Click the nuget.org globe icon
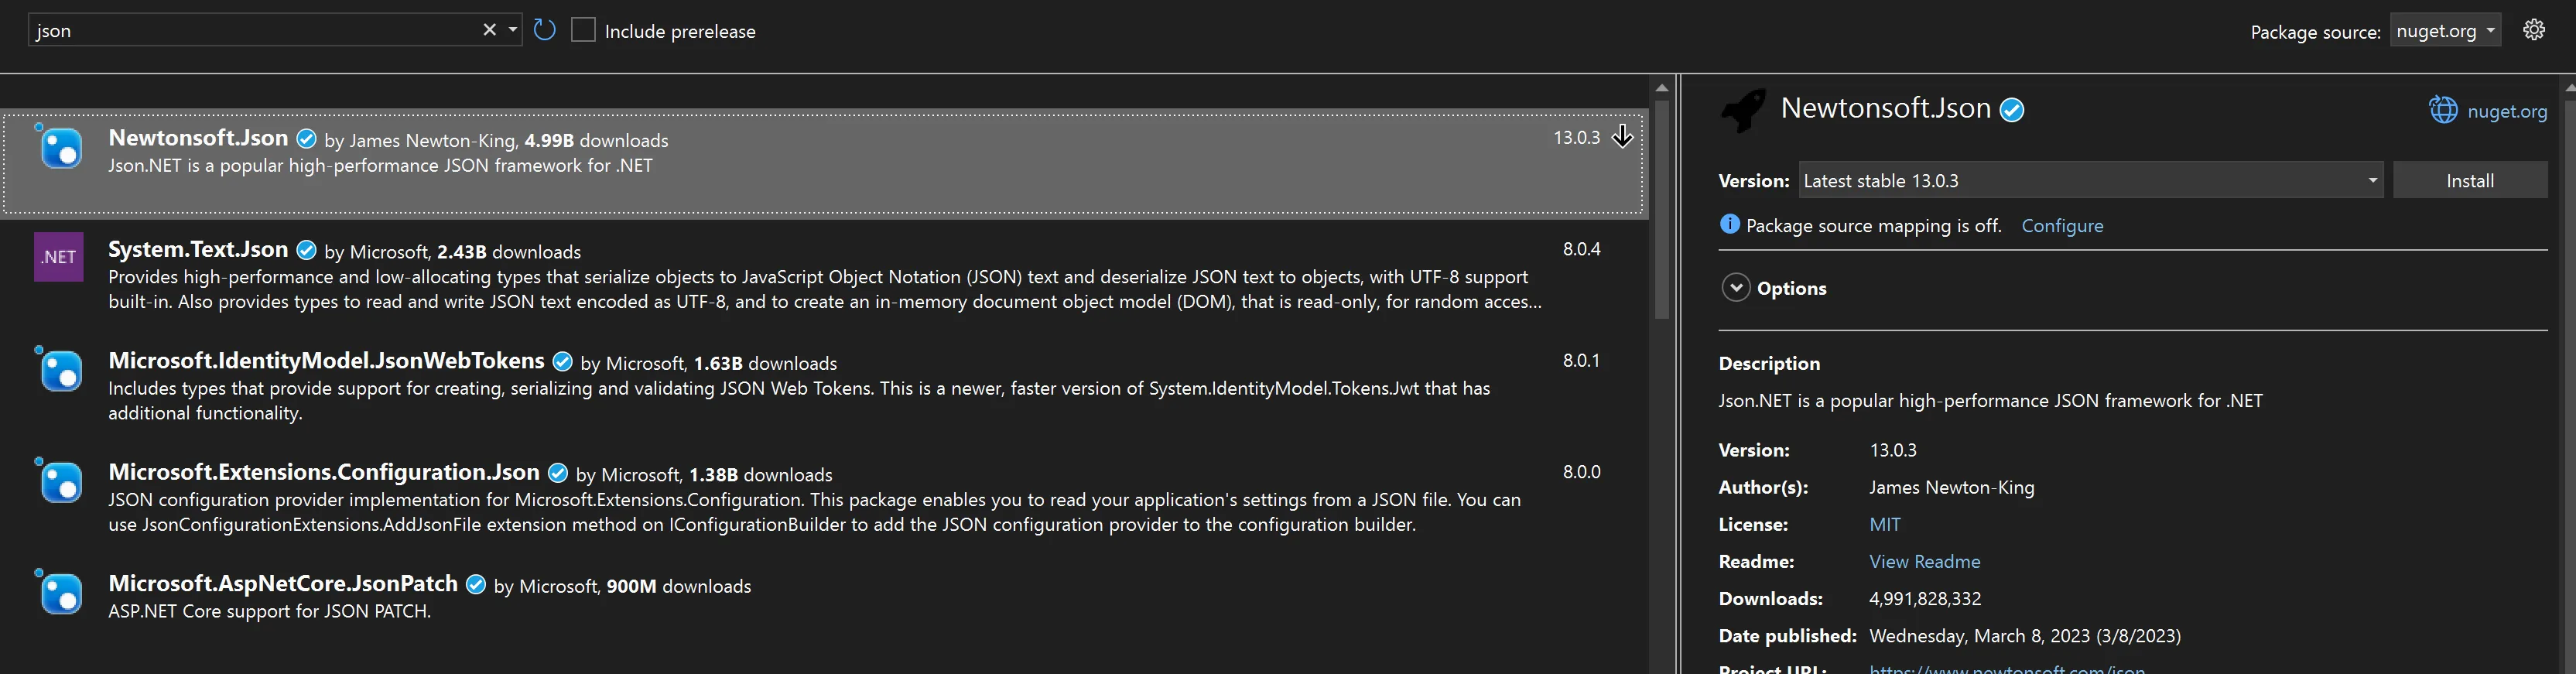 point(2442,110)
